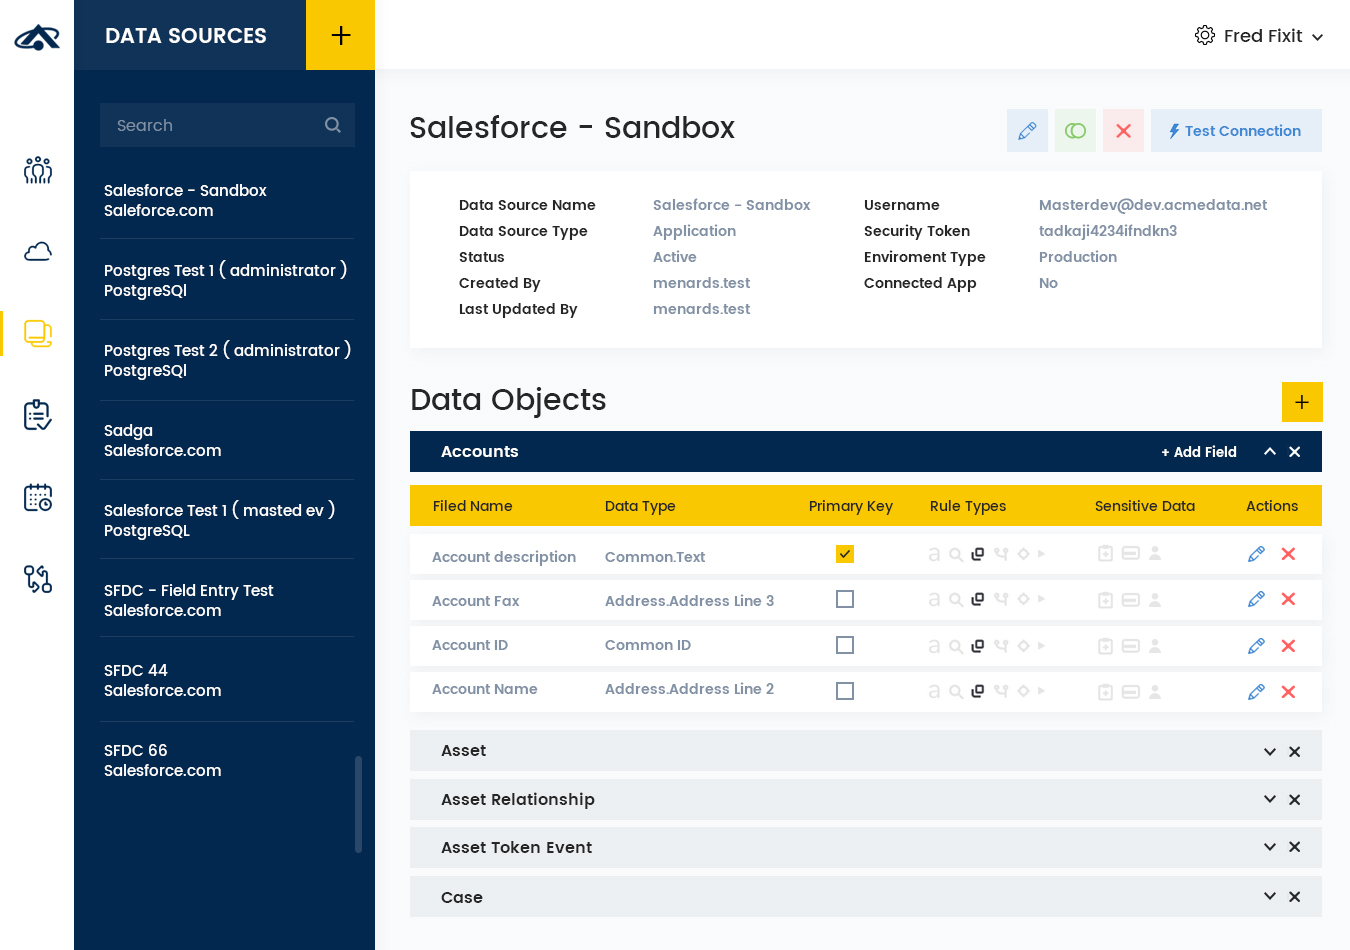Screen dimensions: 1350x950
Task: Click the card sensitive data icon for Account description
Action: (x=1131, y=553)
